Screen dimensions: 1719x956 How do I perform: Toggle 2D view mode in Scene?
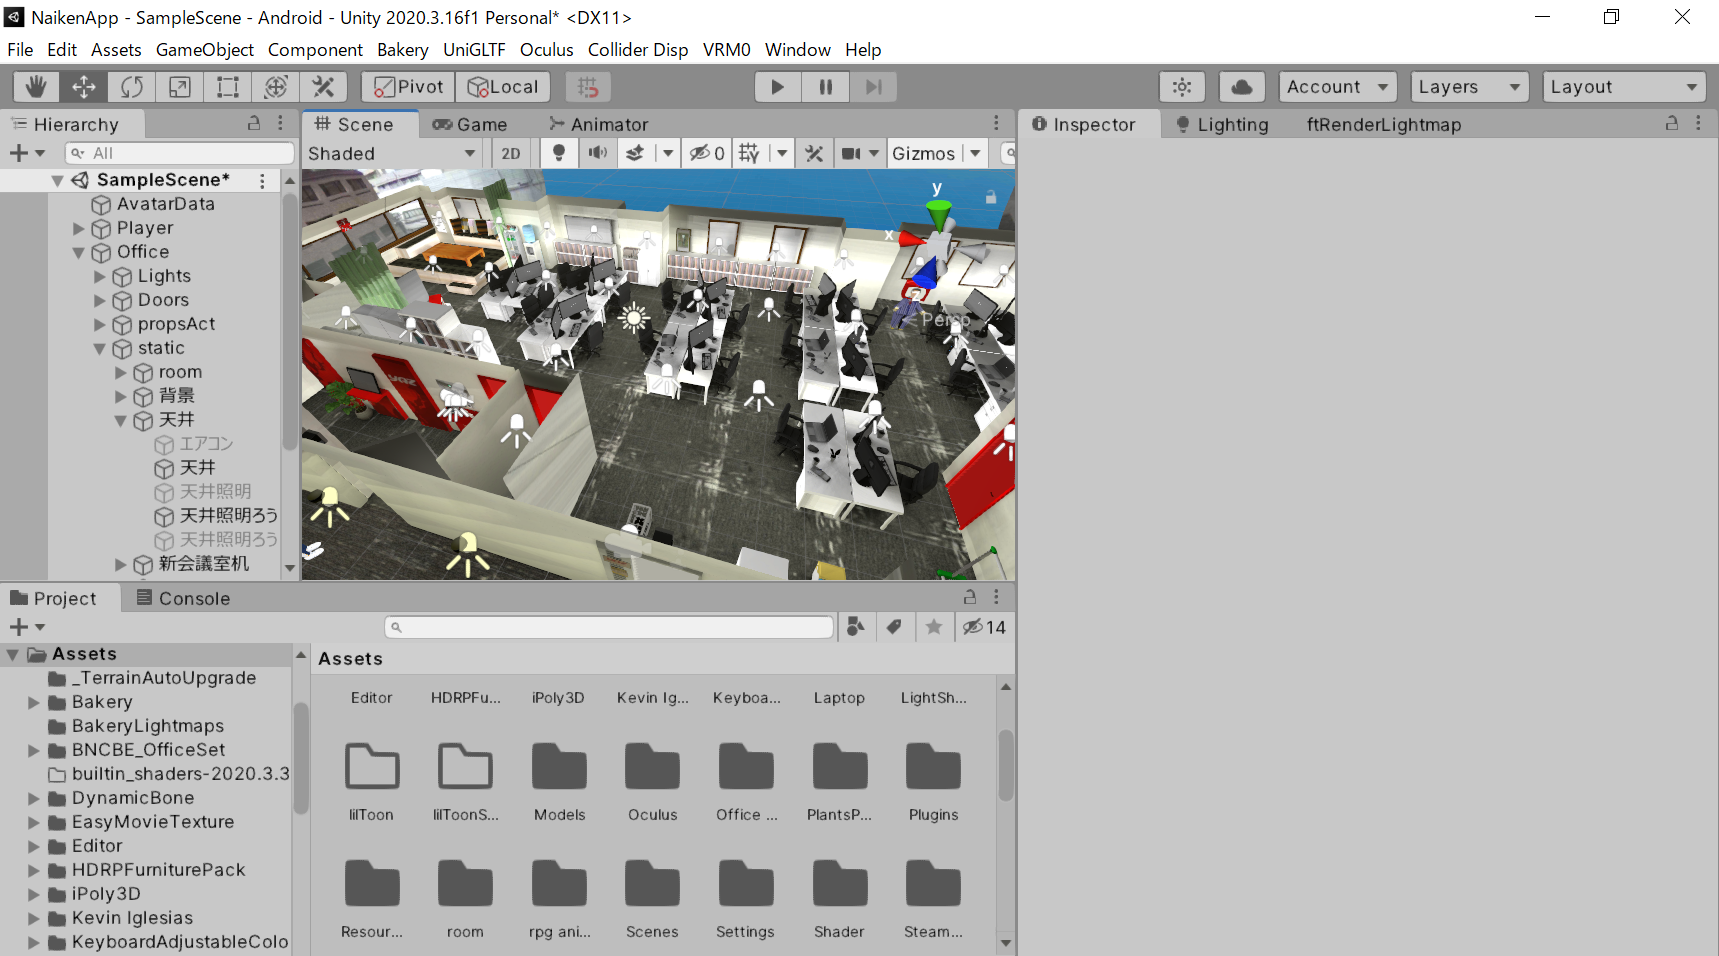[511, 153]
